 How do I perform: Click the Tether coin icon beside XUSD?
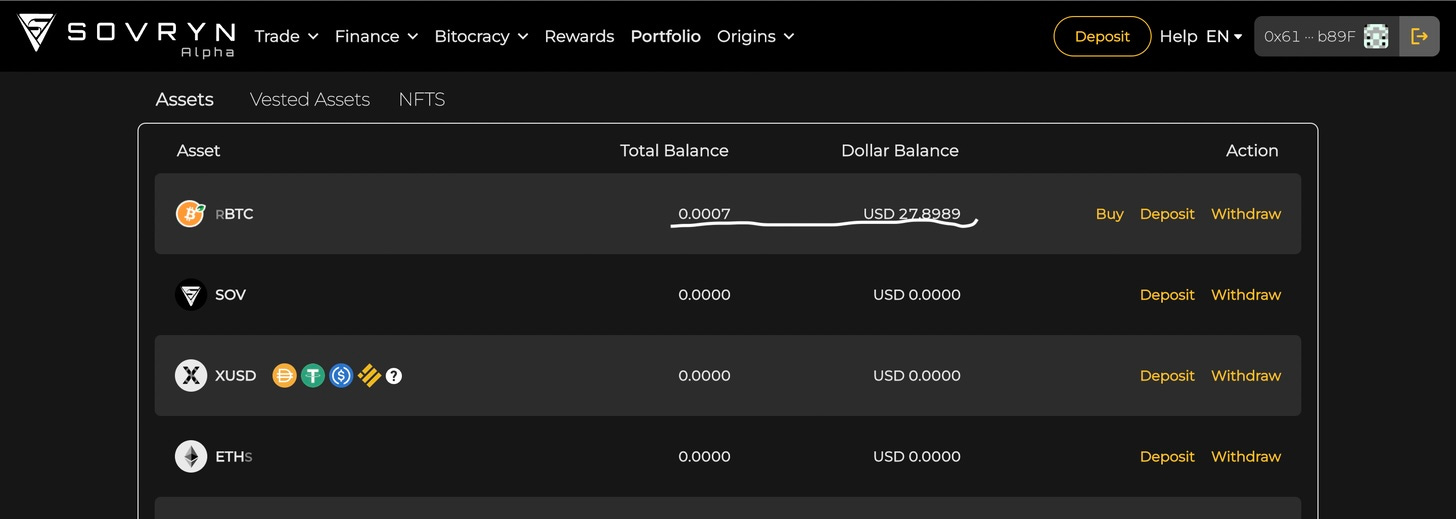(x=313, y=376)
